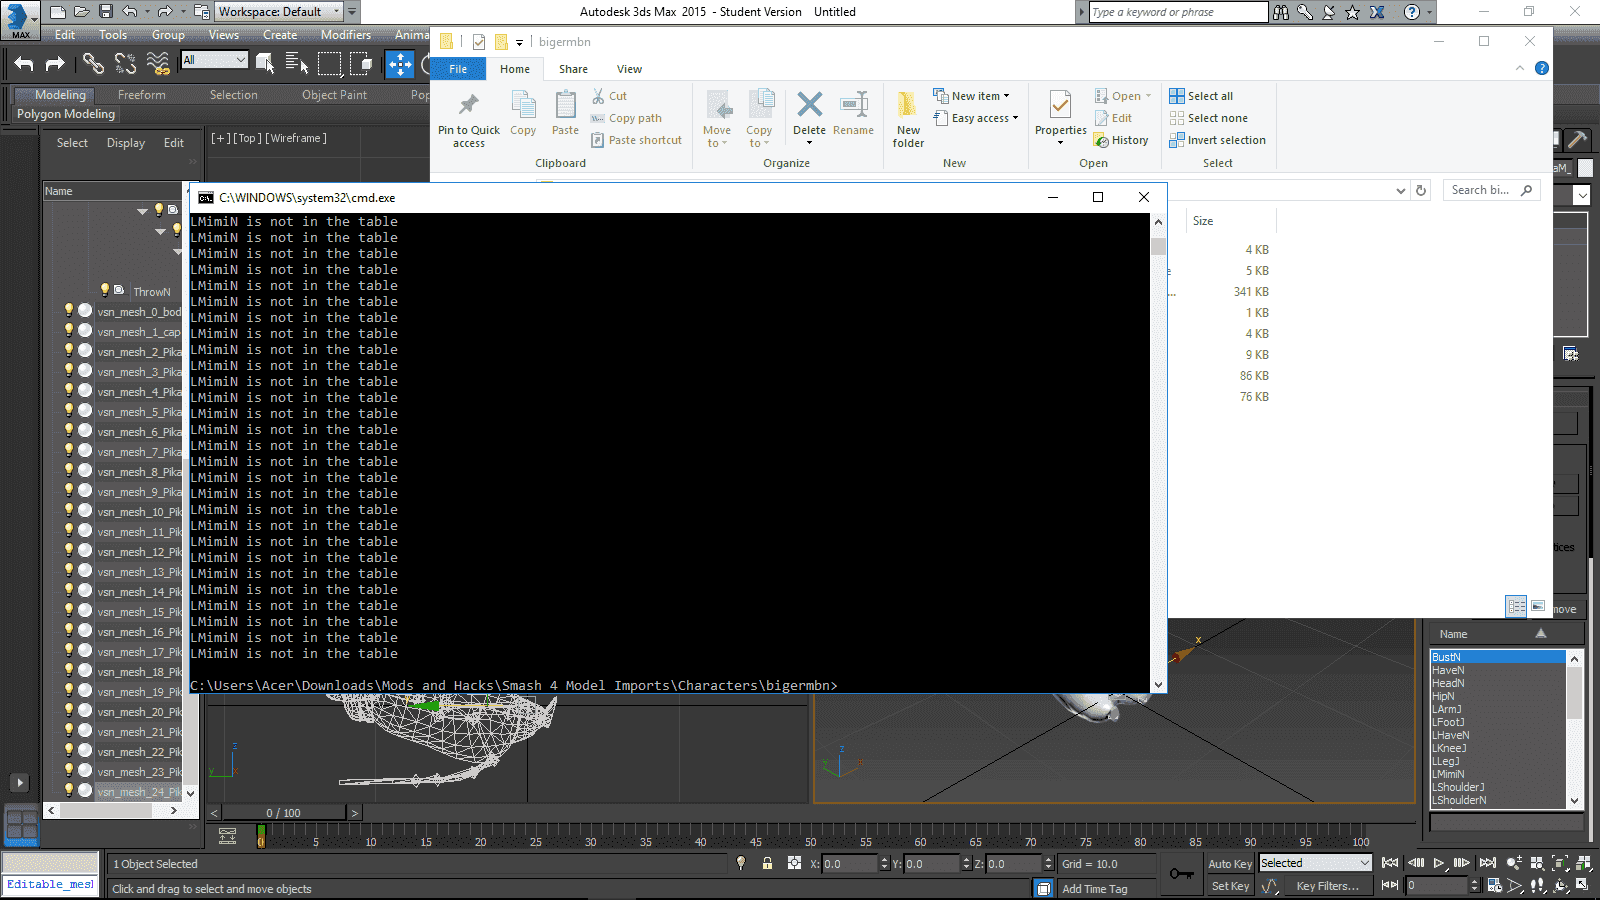Screen dimensions: 1600x900
Task: Switch to the View tab in Explorer
Action: click(629, 69)
